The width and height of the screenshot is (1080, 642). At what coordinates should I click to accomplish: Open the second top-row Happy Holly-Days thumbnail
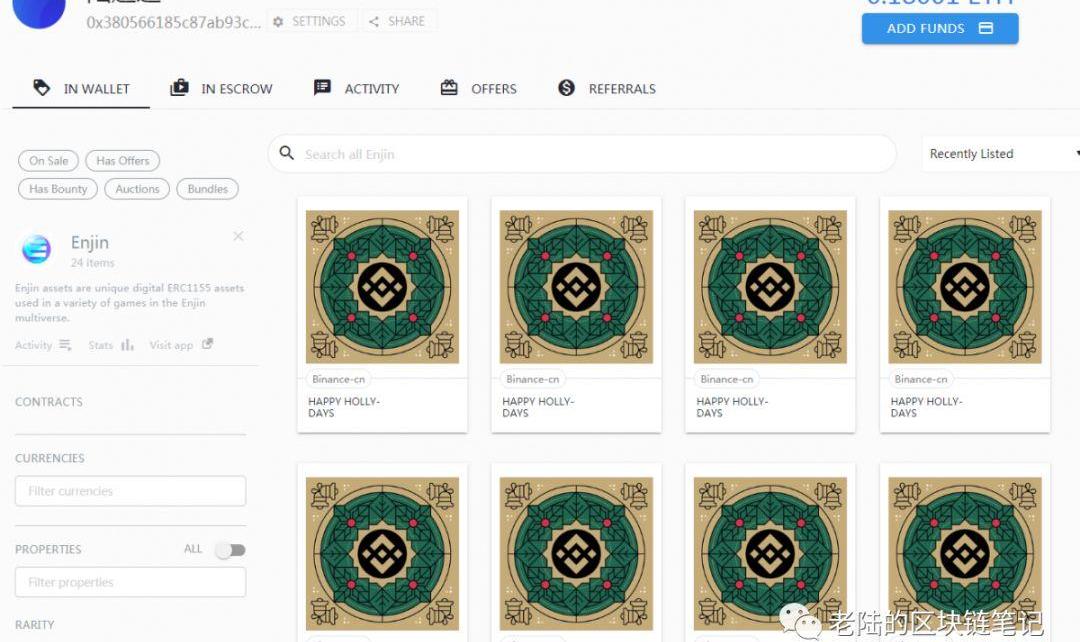pos(577,287)
